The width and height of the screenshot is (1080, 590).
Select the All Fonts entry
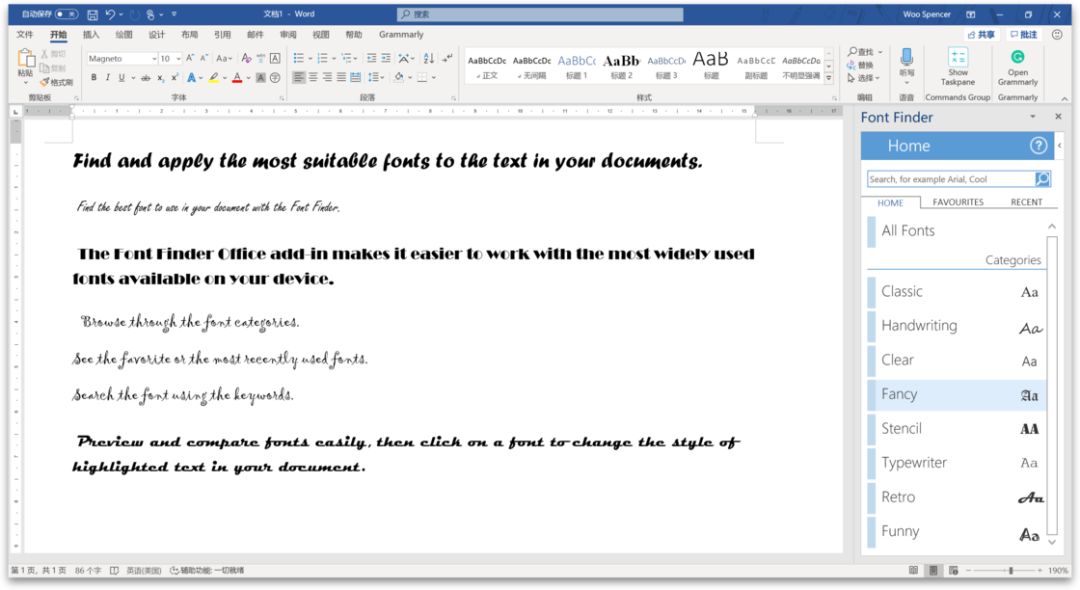pyautogui.click(x=956, y=231)
